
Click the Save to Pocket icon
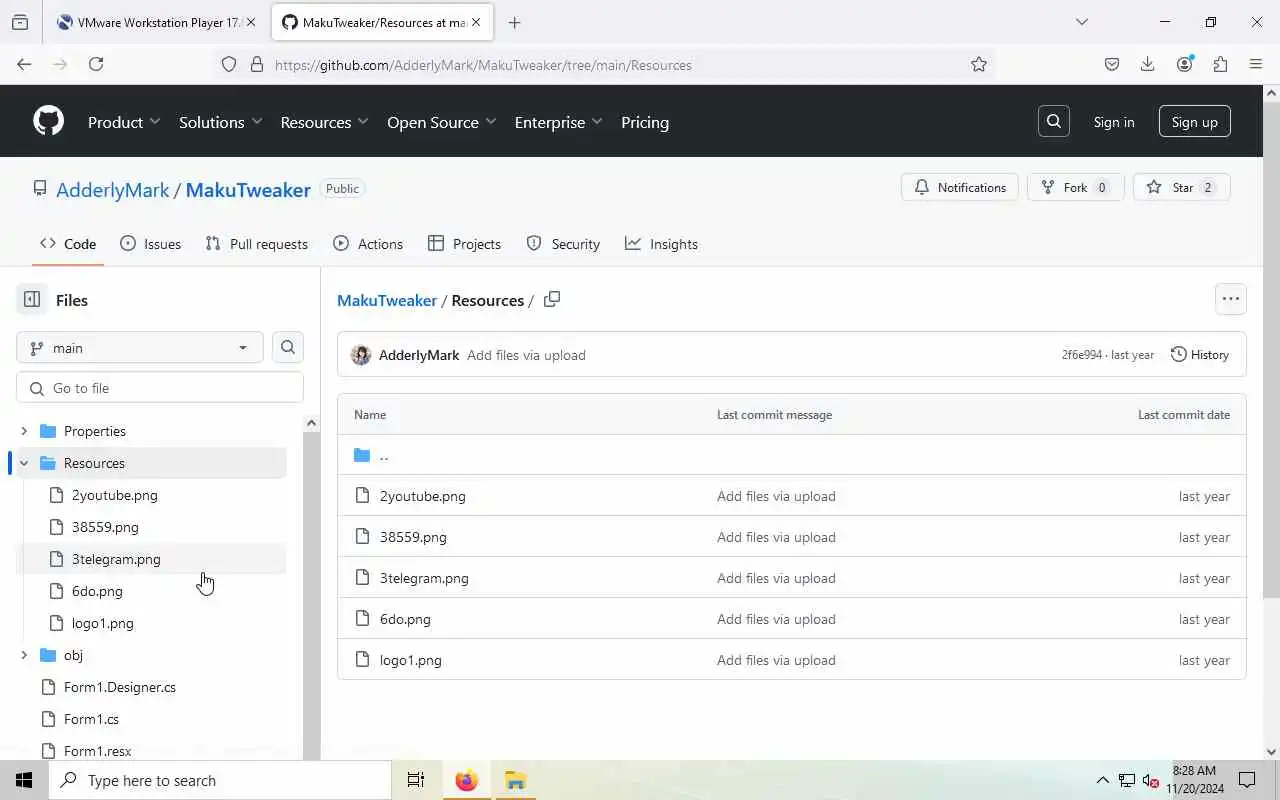pyautogui.click(x=1112, y=64)
